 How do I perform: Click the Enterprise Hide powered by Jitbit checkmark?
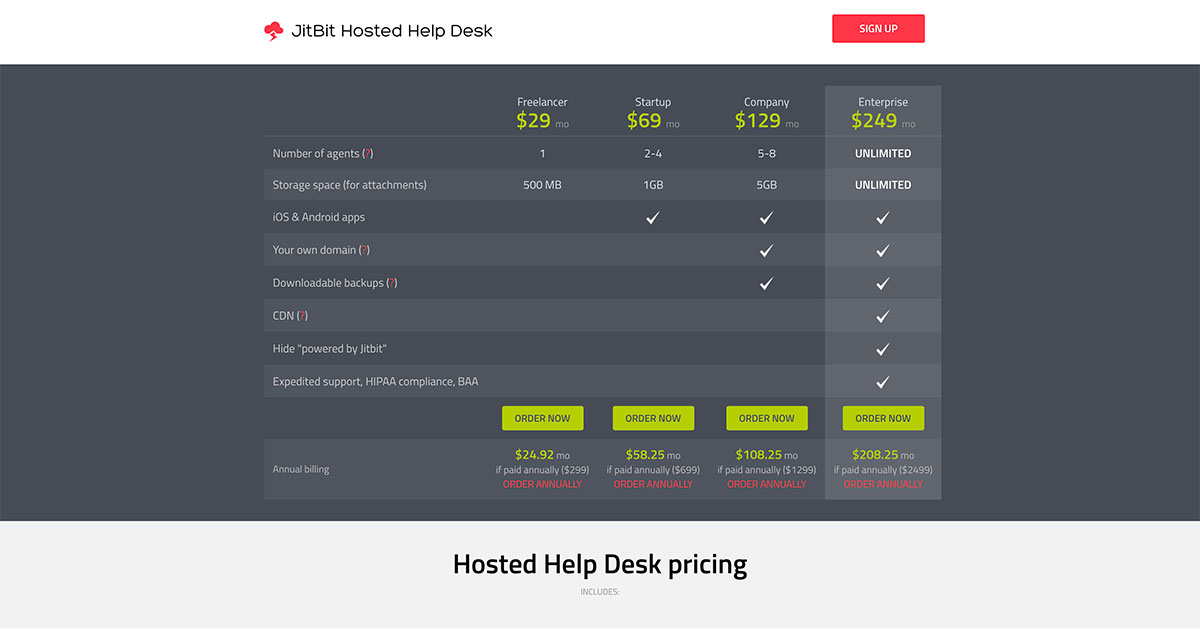coord(883,349)
